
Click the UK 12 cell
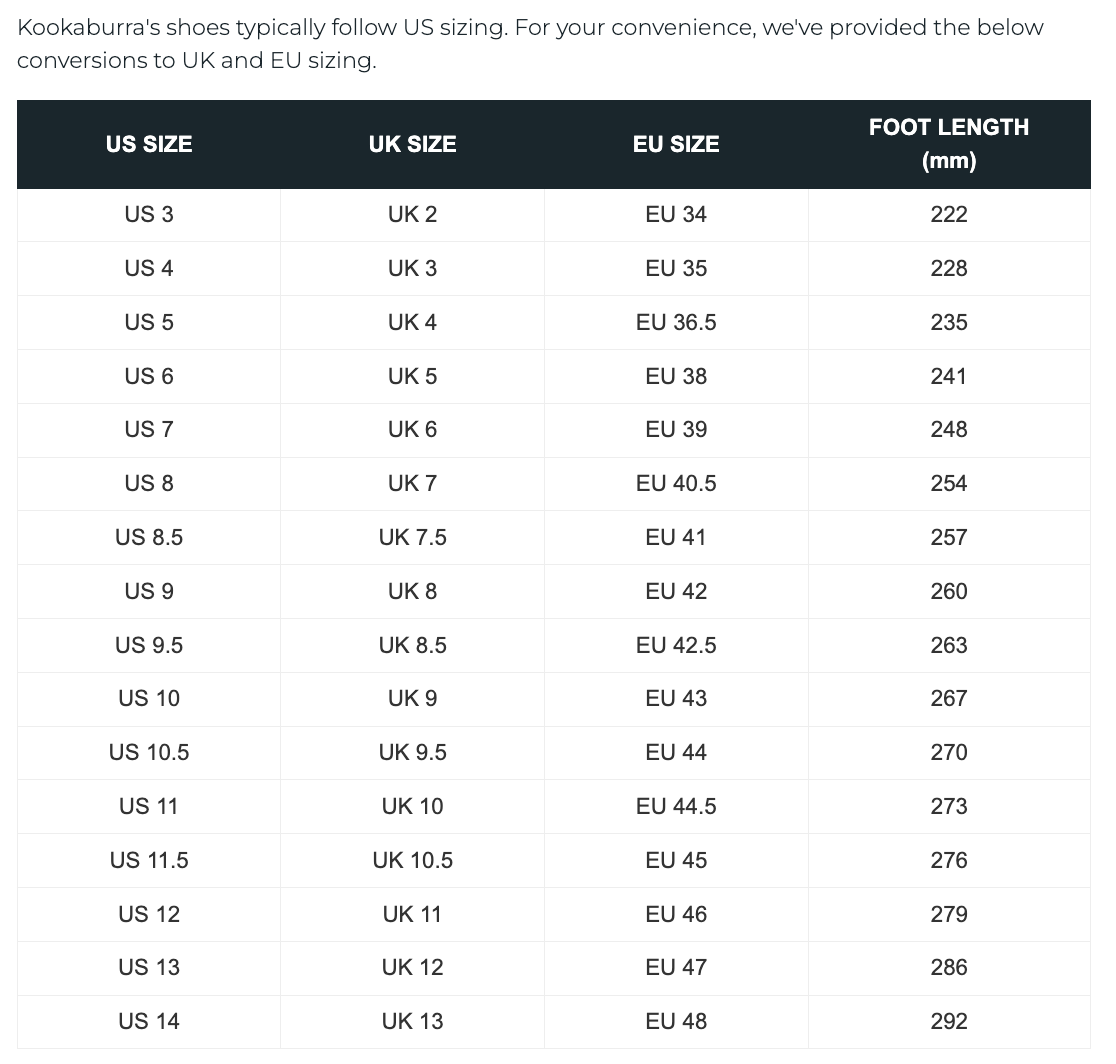pos(412,967)
